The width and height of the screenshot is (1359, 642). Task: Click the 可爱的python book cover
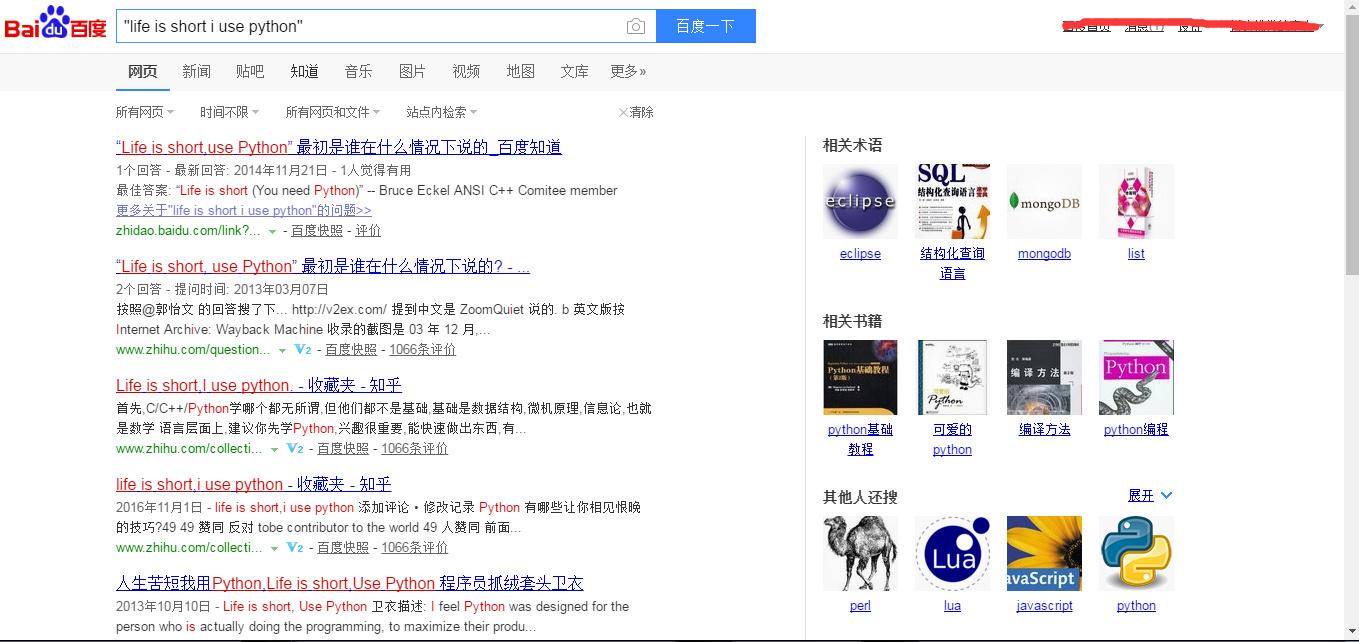(952, 377)
